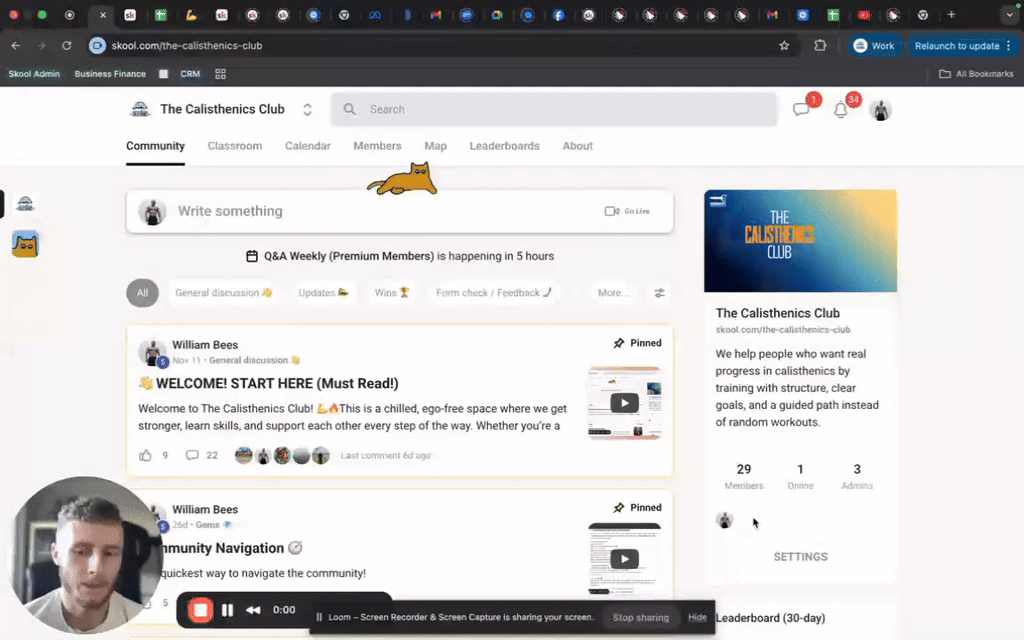Select the All category filter

[142, 293]
